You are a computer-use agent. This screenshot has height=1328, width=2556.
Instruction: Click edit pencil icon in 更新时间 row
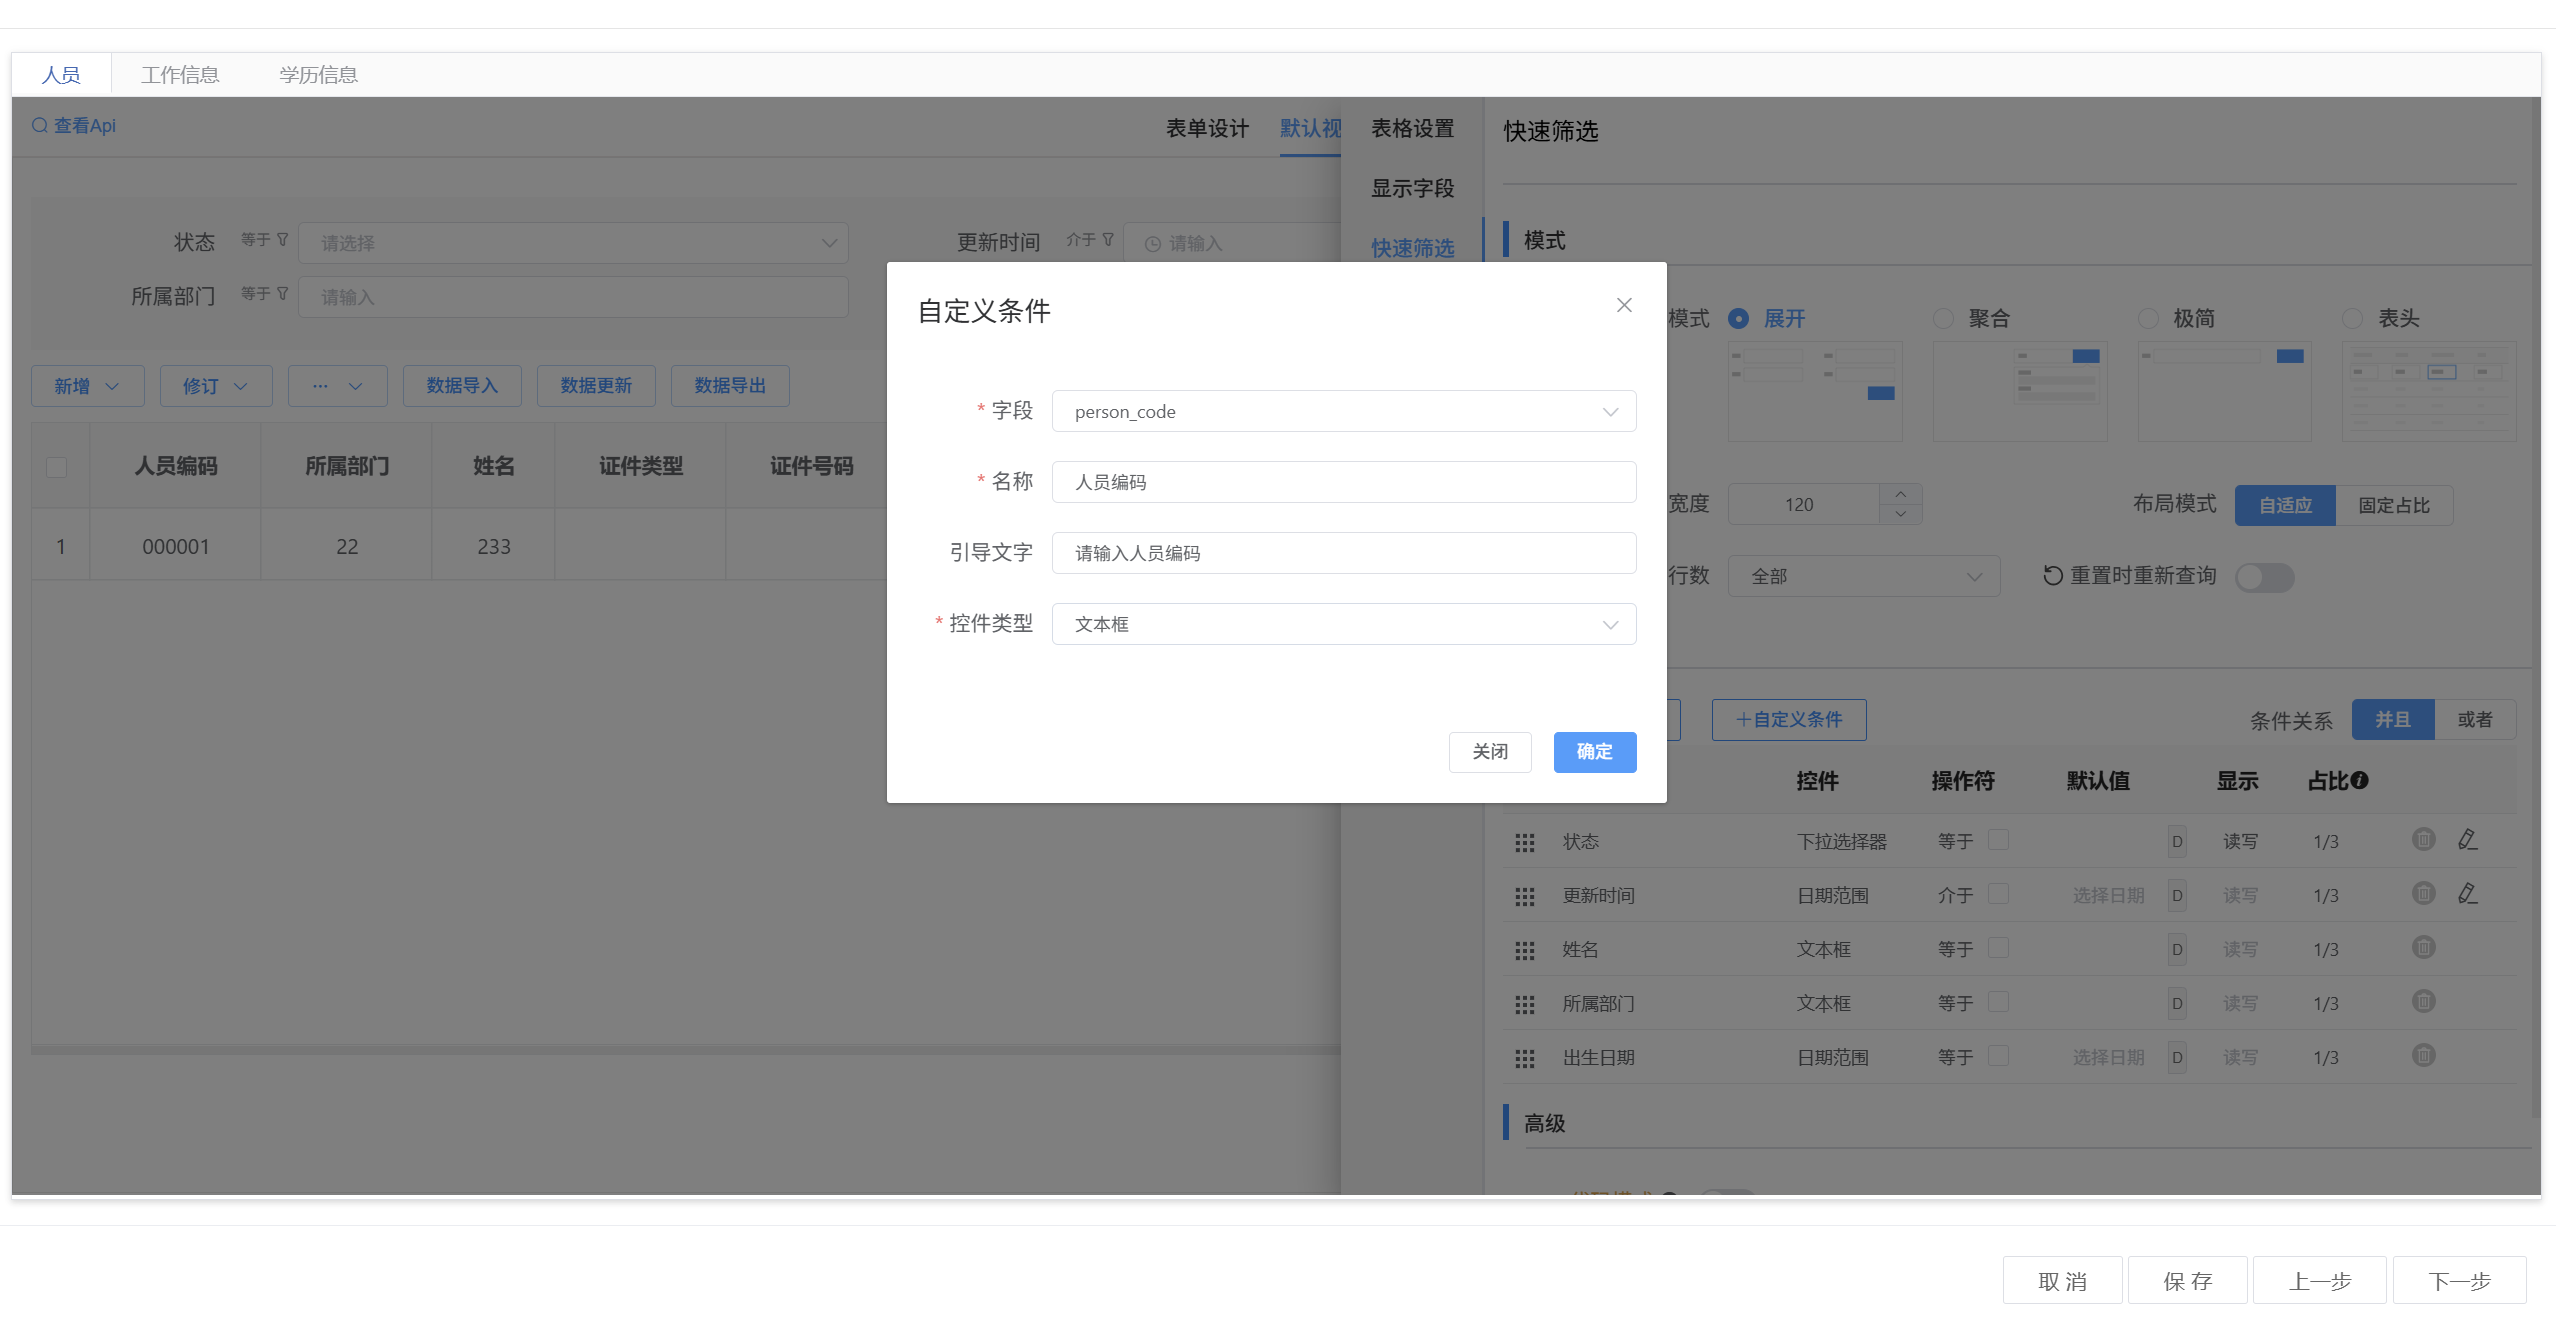pyautogui.click(x=2467, y=894)
